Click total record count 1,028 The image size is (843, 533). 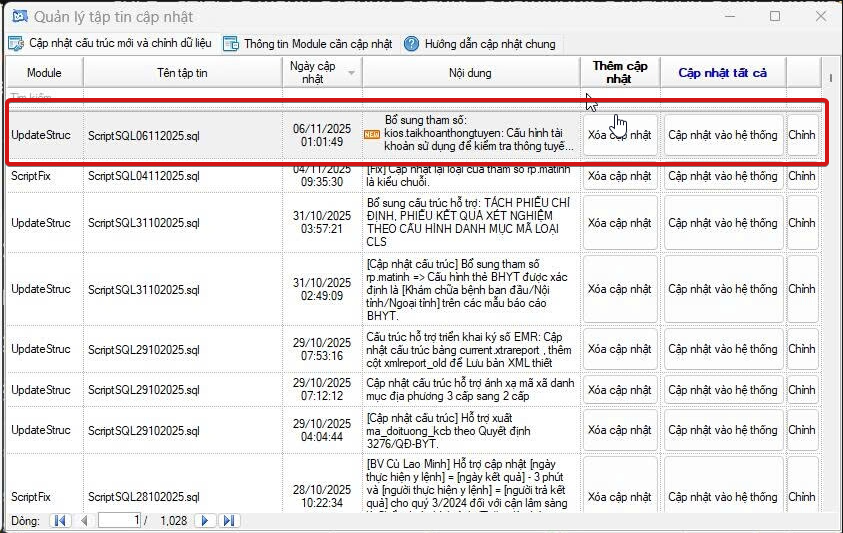coord(174,521)
